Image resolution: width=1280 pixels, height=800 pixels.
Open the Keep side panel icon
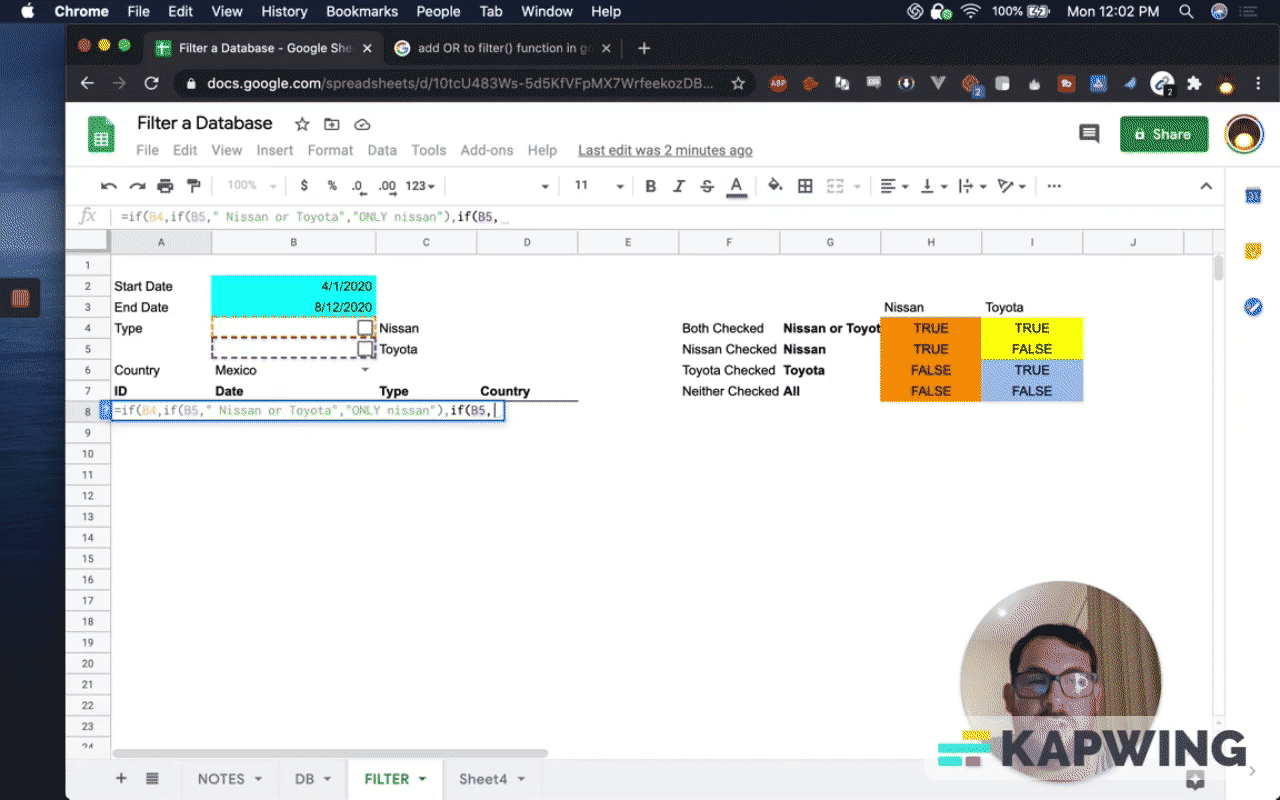coord(1253,251)
